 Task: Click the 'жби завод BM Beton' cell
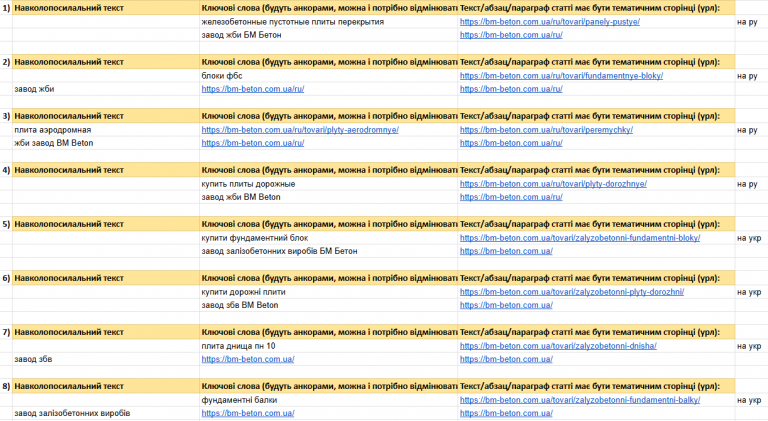click(106, 143)
